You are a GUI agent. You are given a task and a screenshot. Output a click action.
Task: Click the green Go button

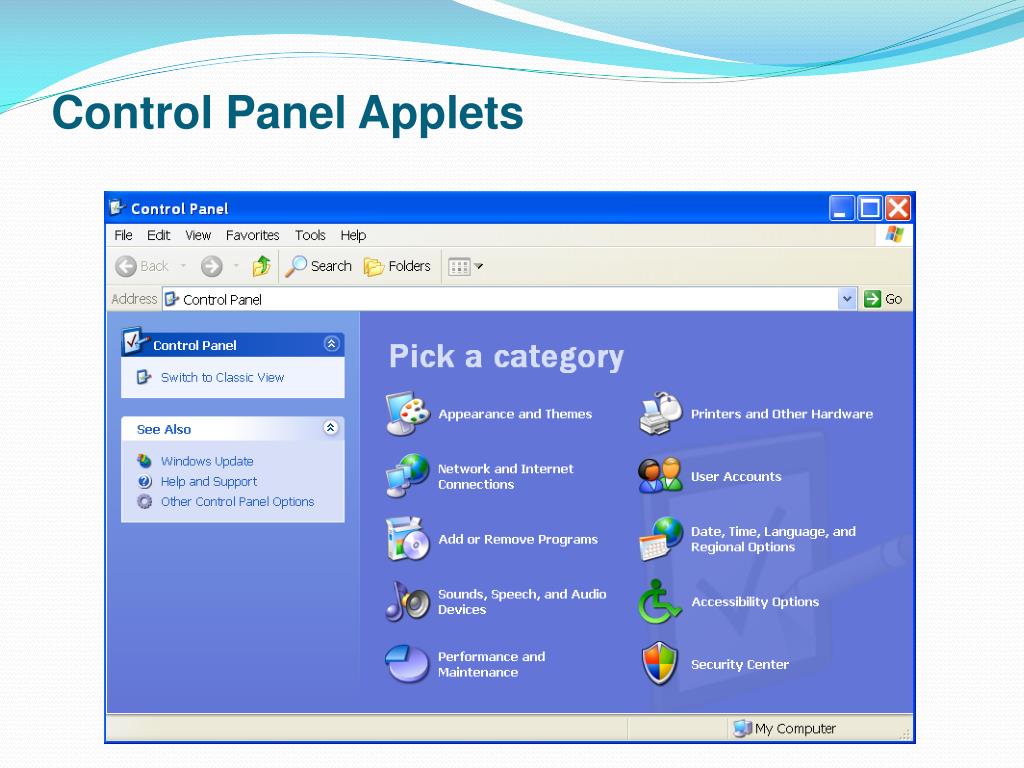[883, 299]
